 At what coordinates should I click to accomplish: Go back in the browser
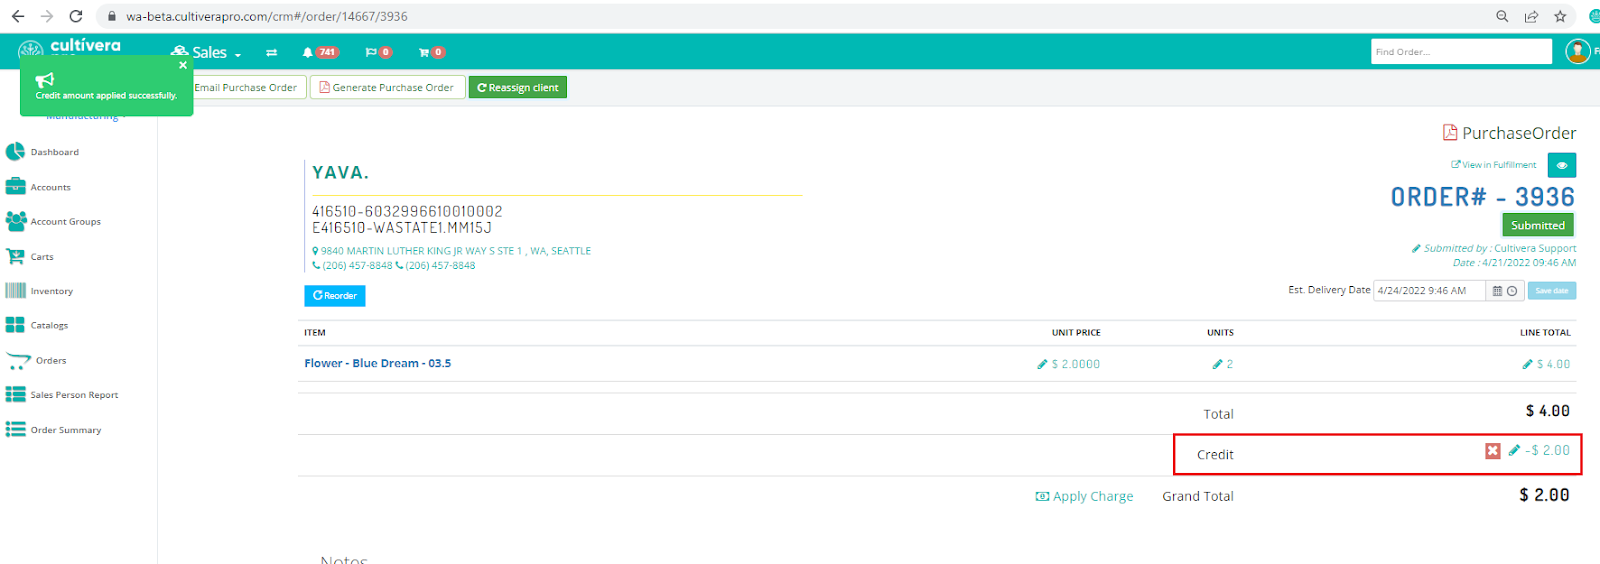pos(18,16)
